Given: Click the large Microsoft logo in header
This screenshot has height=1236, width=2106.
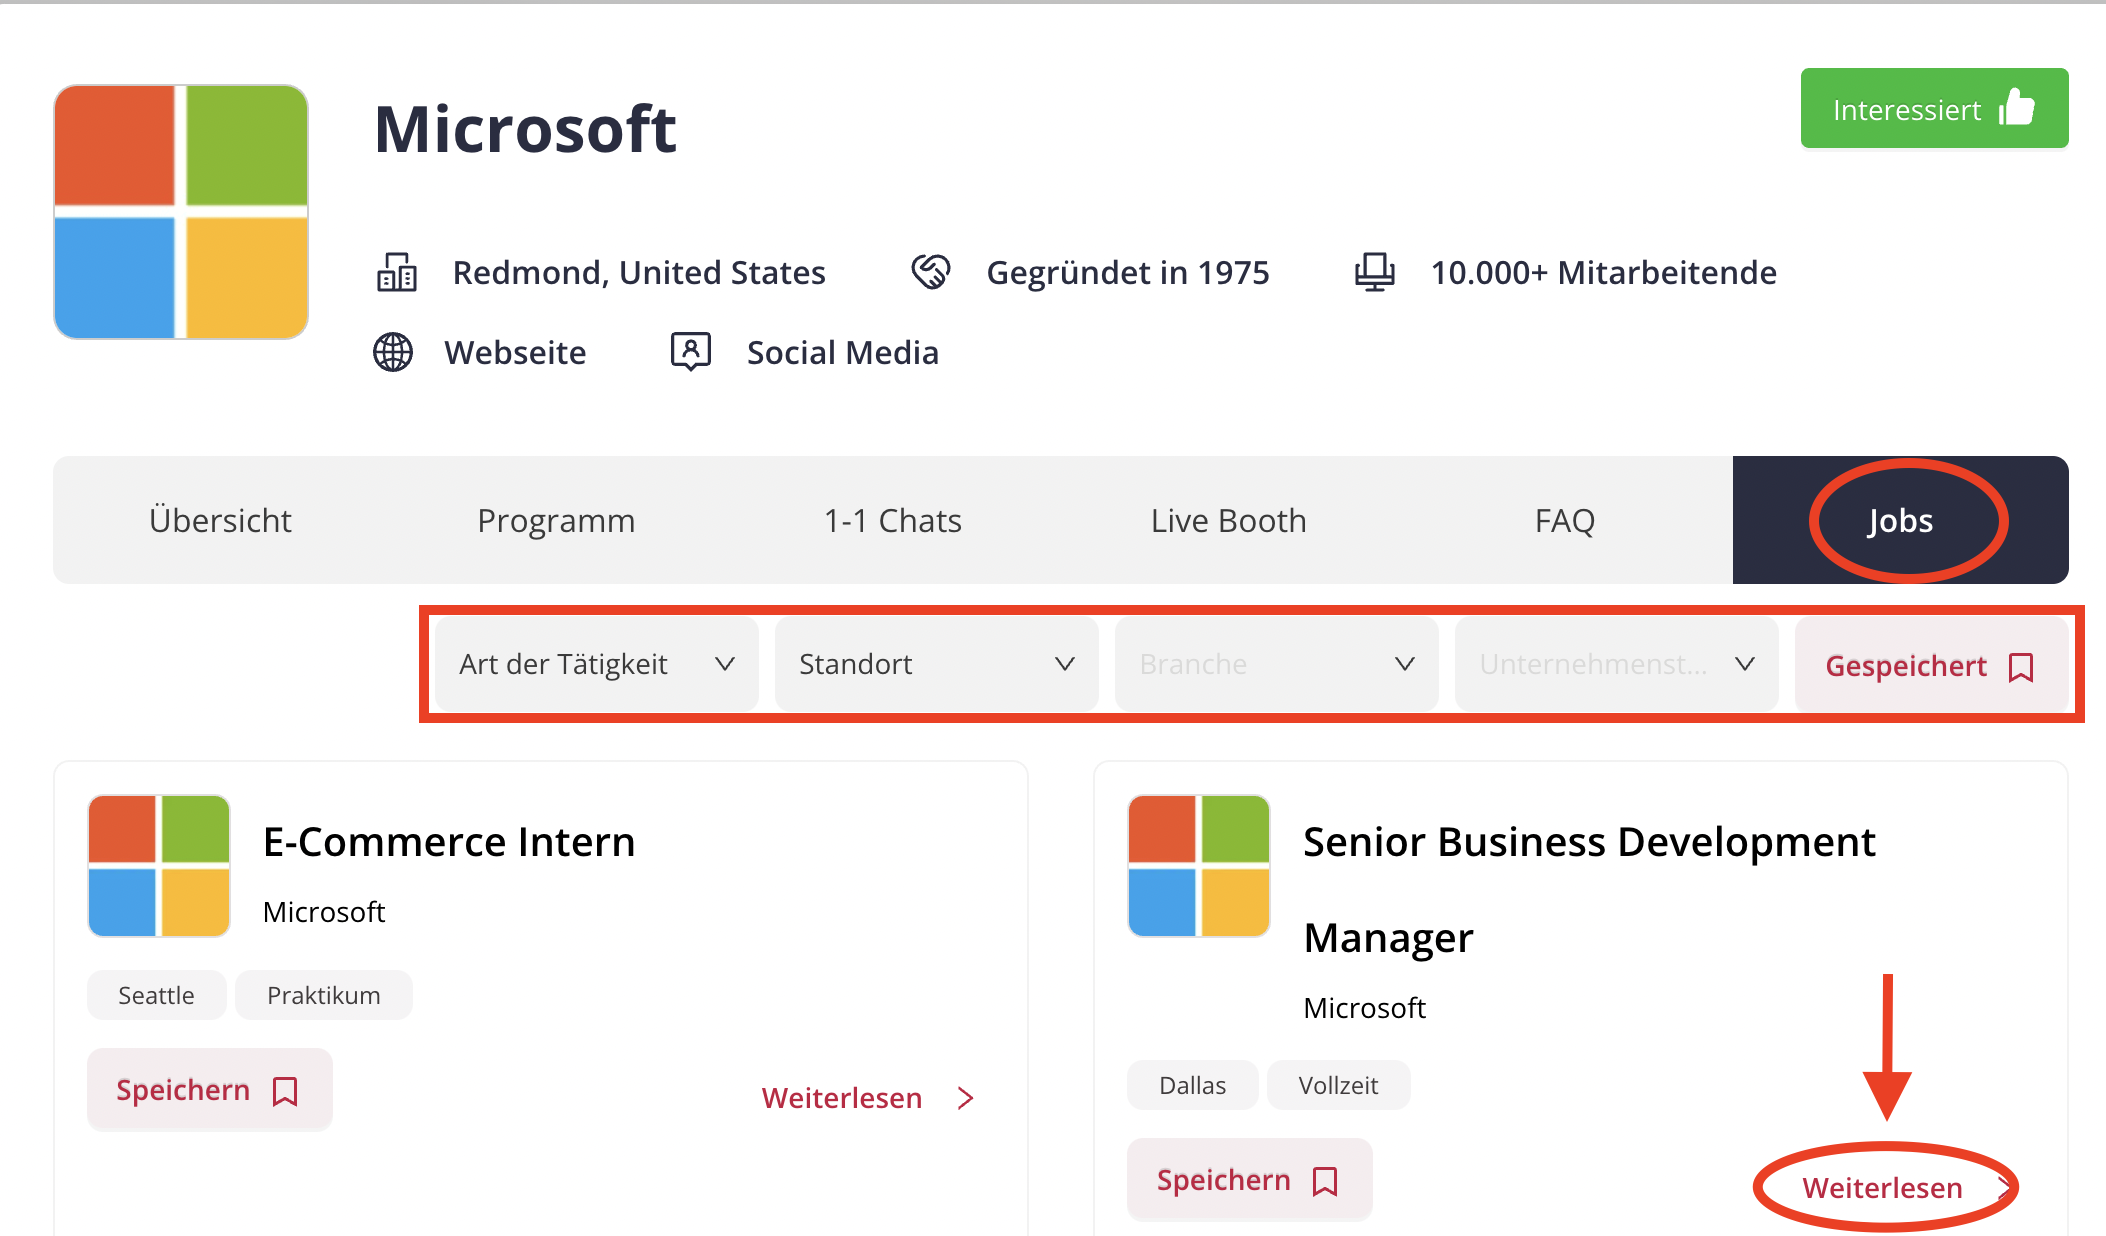Looking at the screenshot, I should (181, 212).
